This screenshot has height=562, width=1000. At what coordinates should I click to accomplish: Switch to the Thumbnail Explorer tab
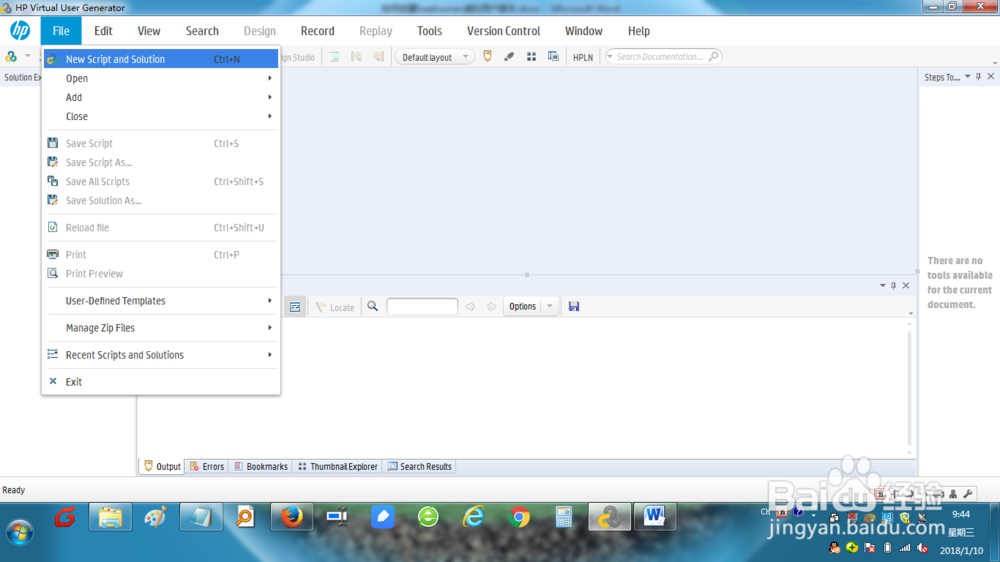pyautogui.click(x=338, y=466)
